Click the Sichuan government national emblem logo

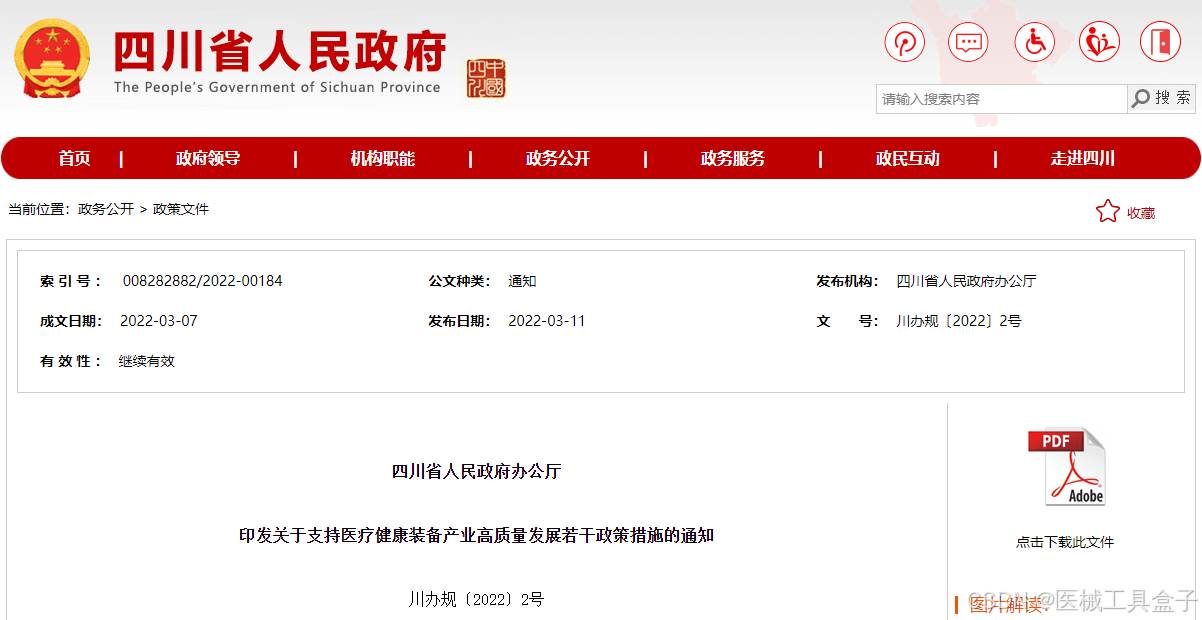(x=52, y=58)
